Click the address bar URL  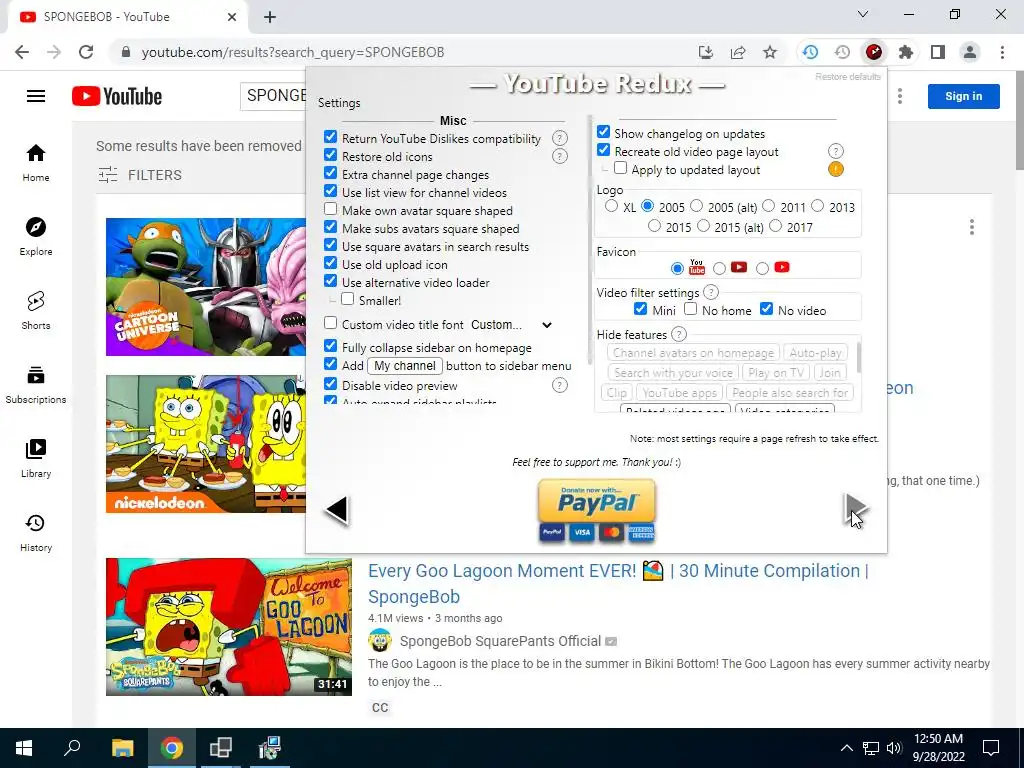tap(293, 52)
